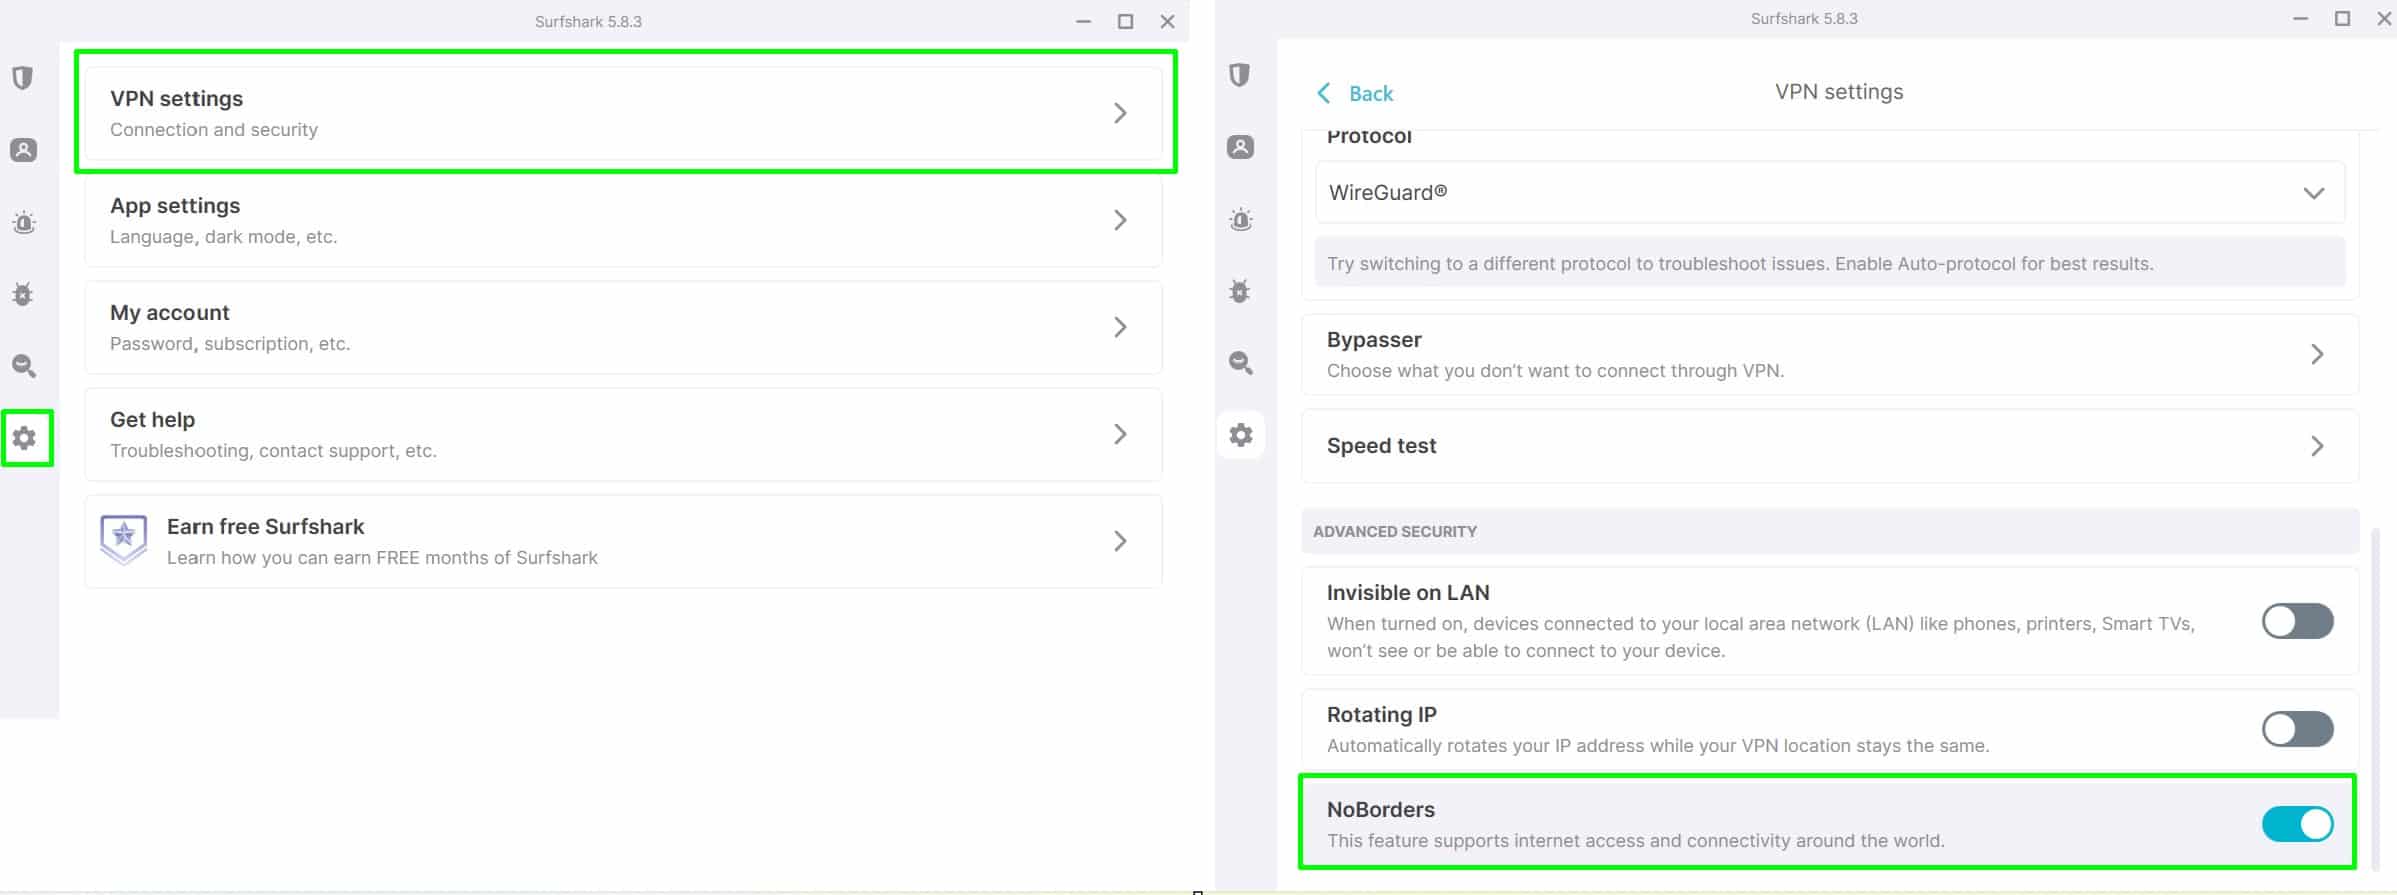The image size is (2397, 895).
Task: Click 'Choose what you don't want to connect' text
Action: 1555,370
